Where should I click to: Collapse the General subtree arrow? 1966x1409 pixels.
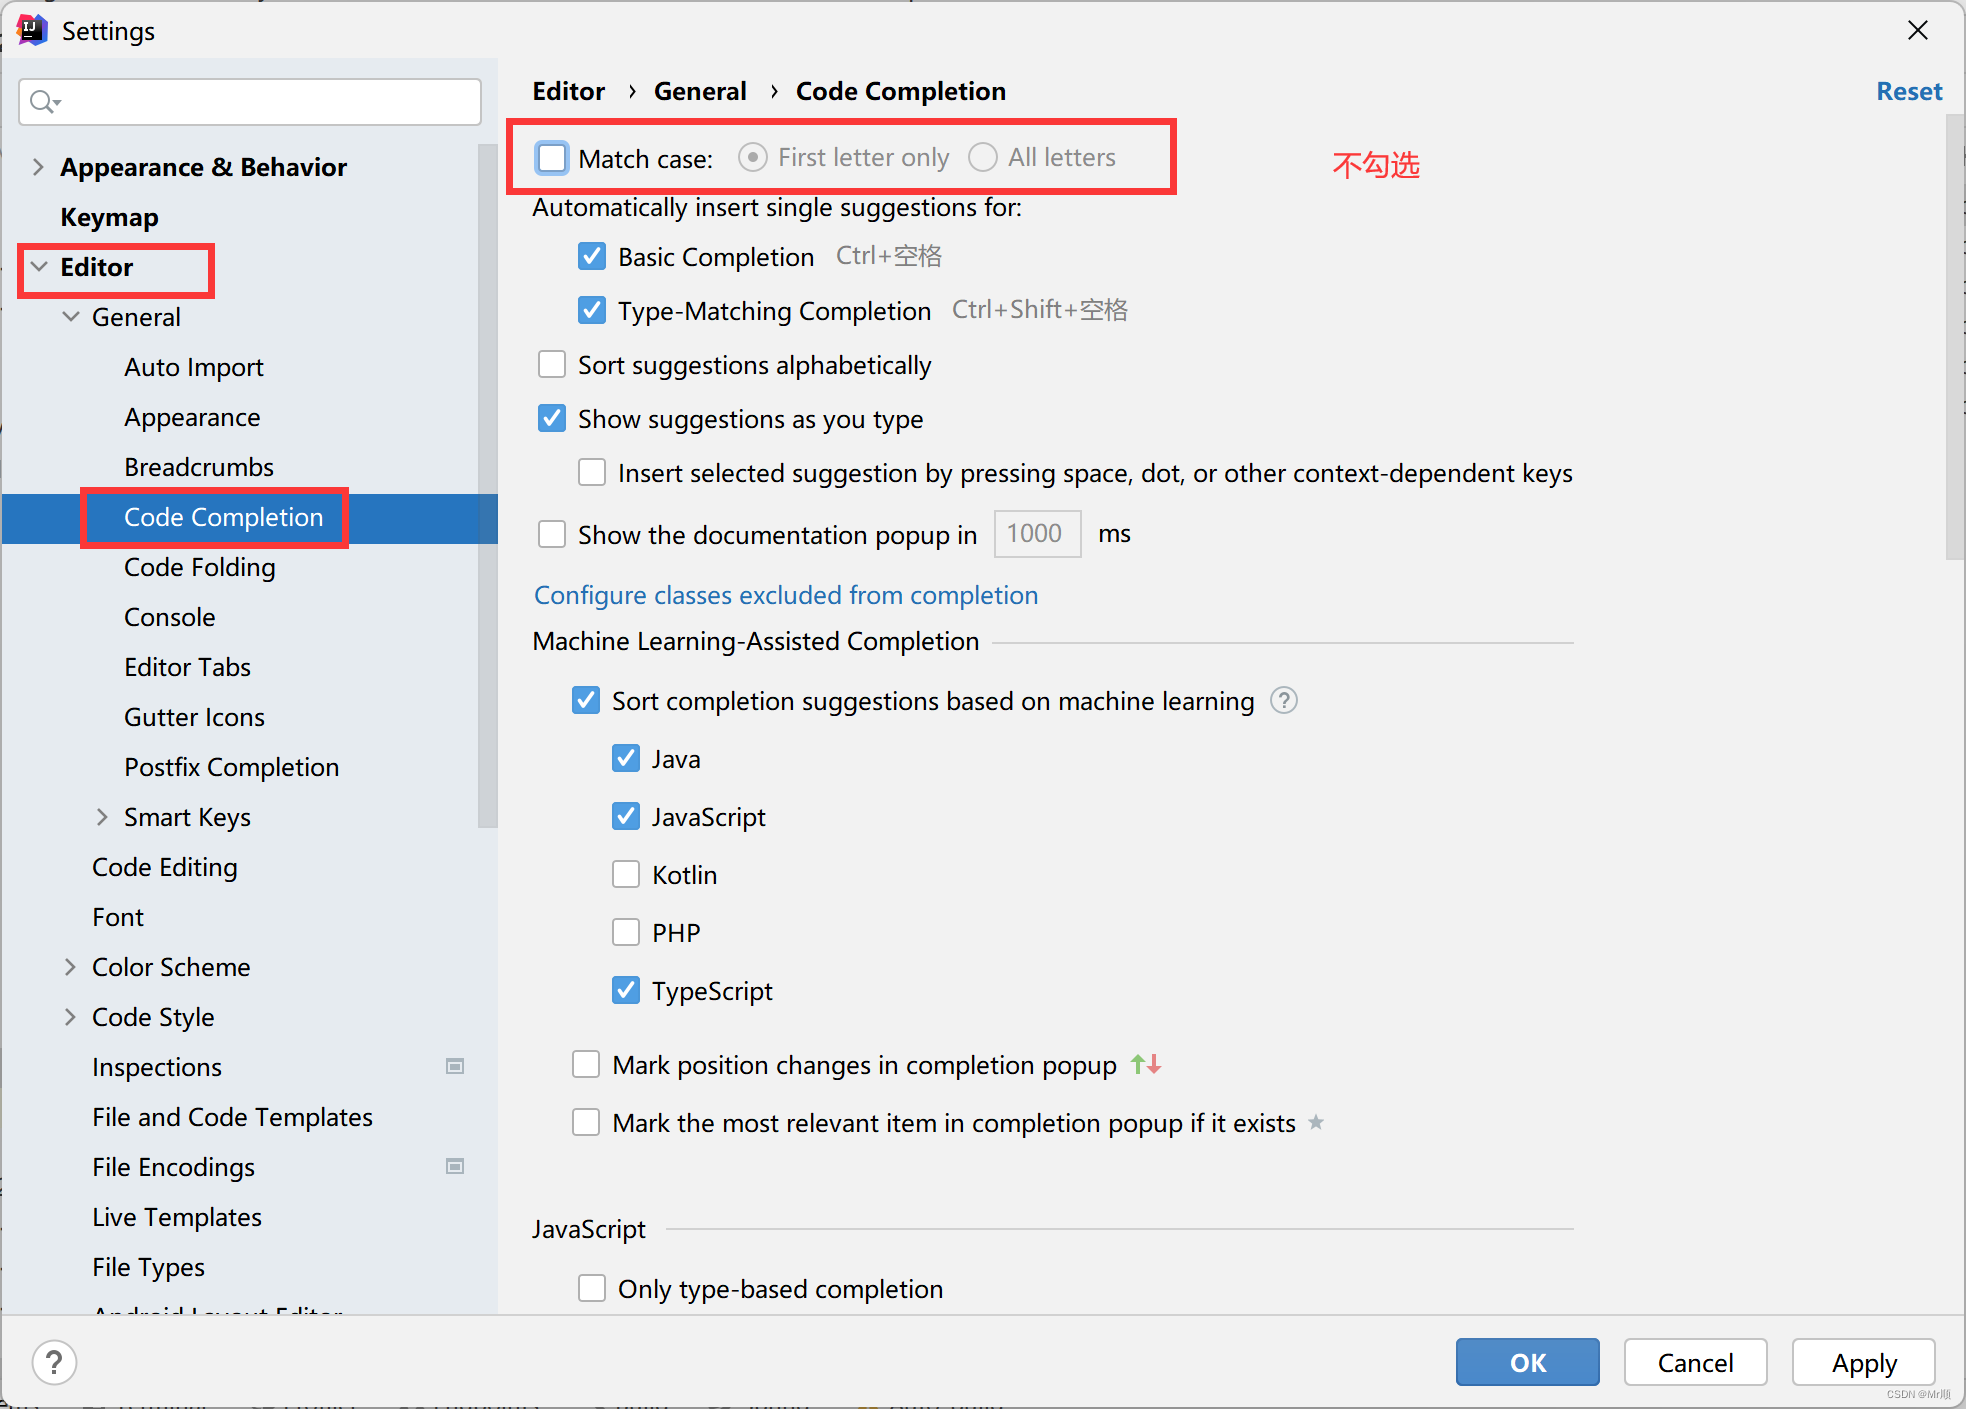point(71,317)
